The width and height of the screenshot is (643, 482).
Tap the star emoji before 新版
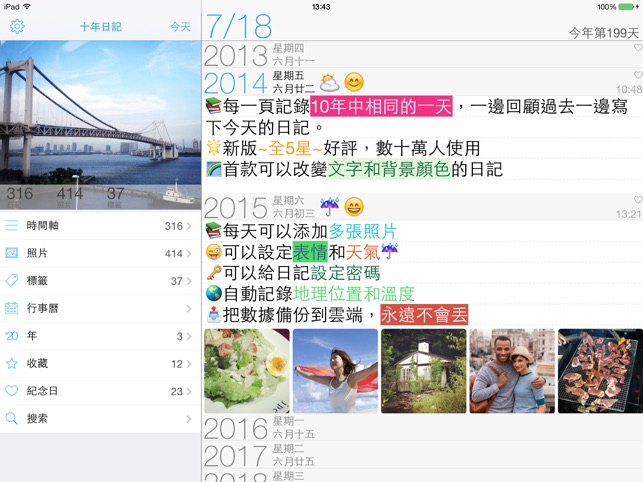tap(214, 148)
